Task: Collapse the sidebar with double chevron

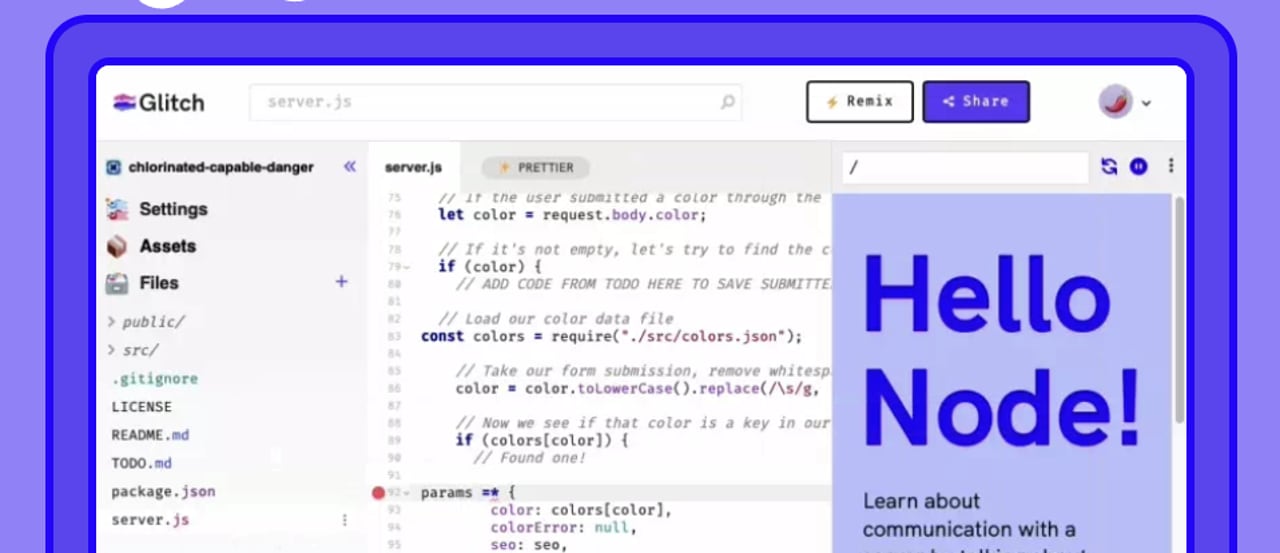Action: click(x=349, y=167)
